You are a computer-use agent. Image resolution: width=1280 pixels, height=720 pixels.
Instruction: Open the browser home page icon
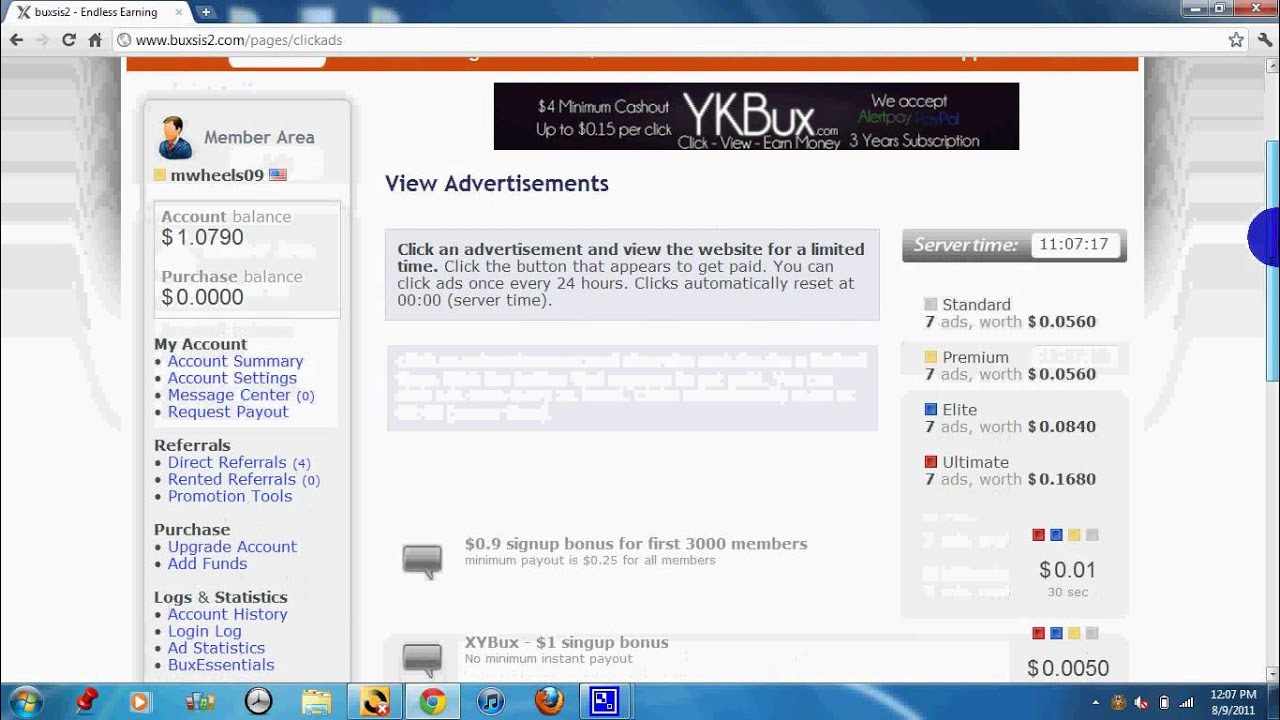(x=95, y=40)
